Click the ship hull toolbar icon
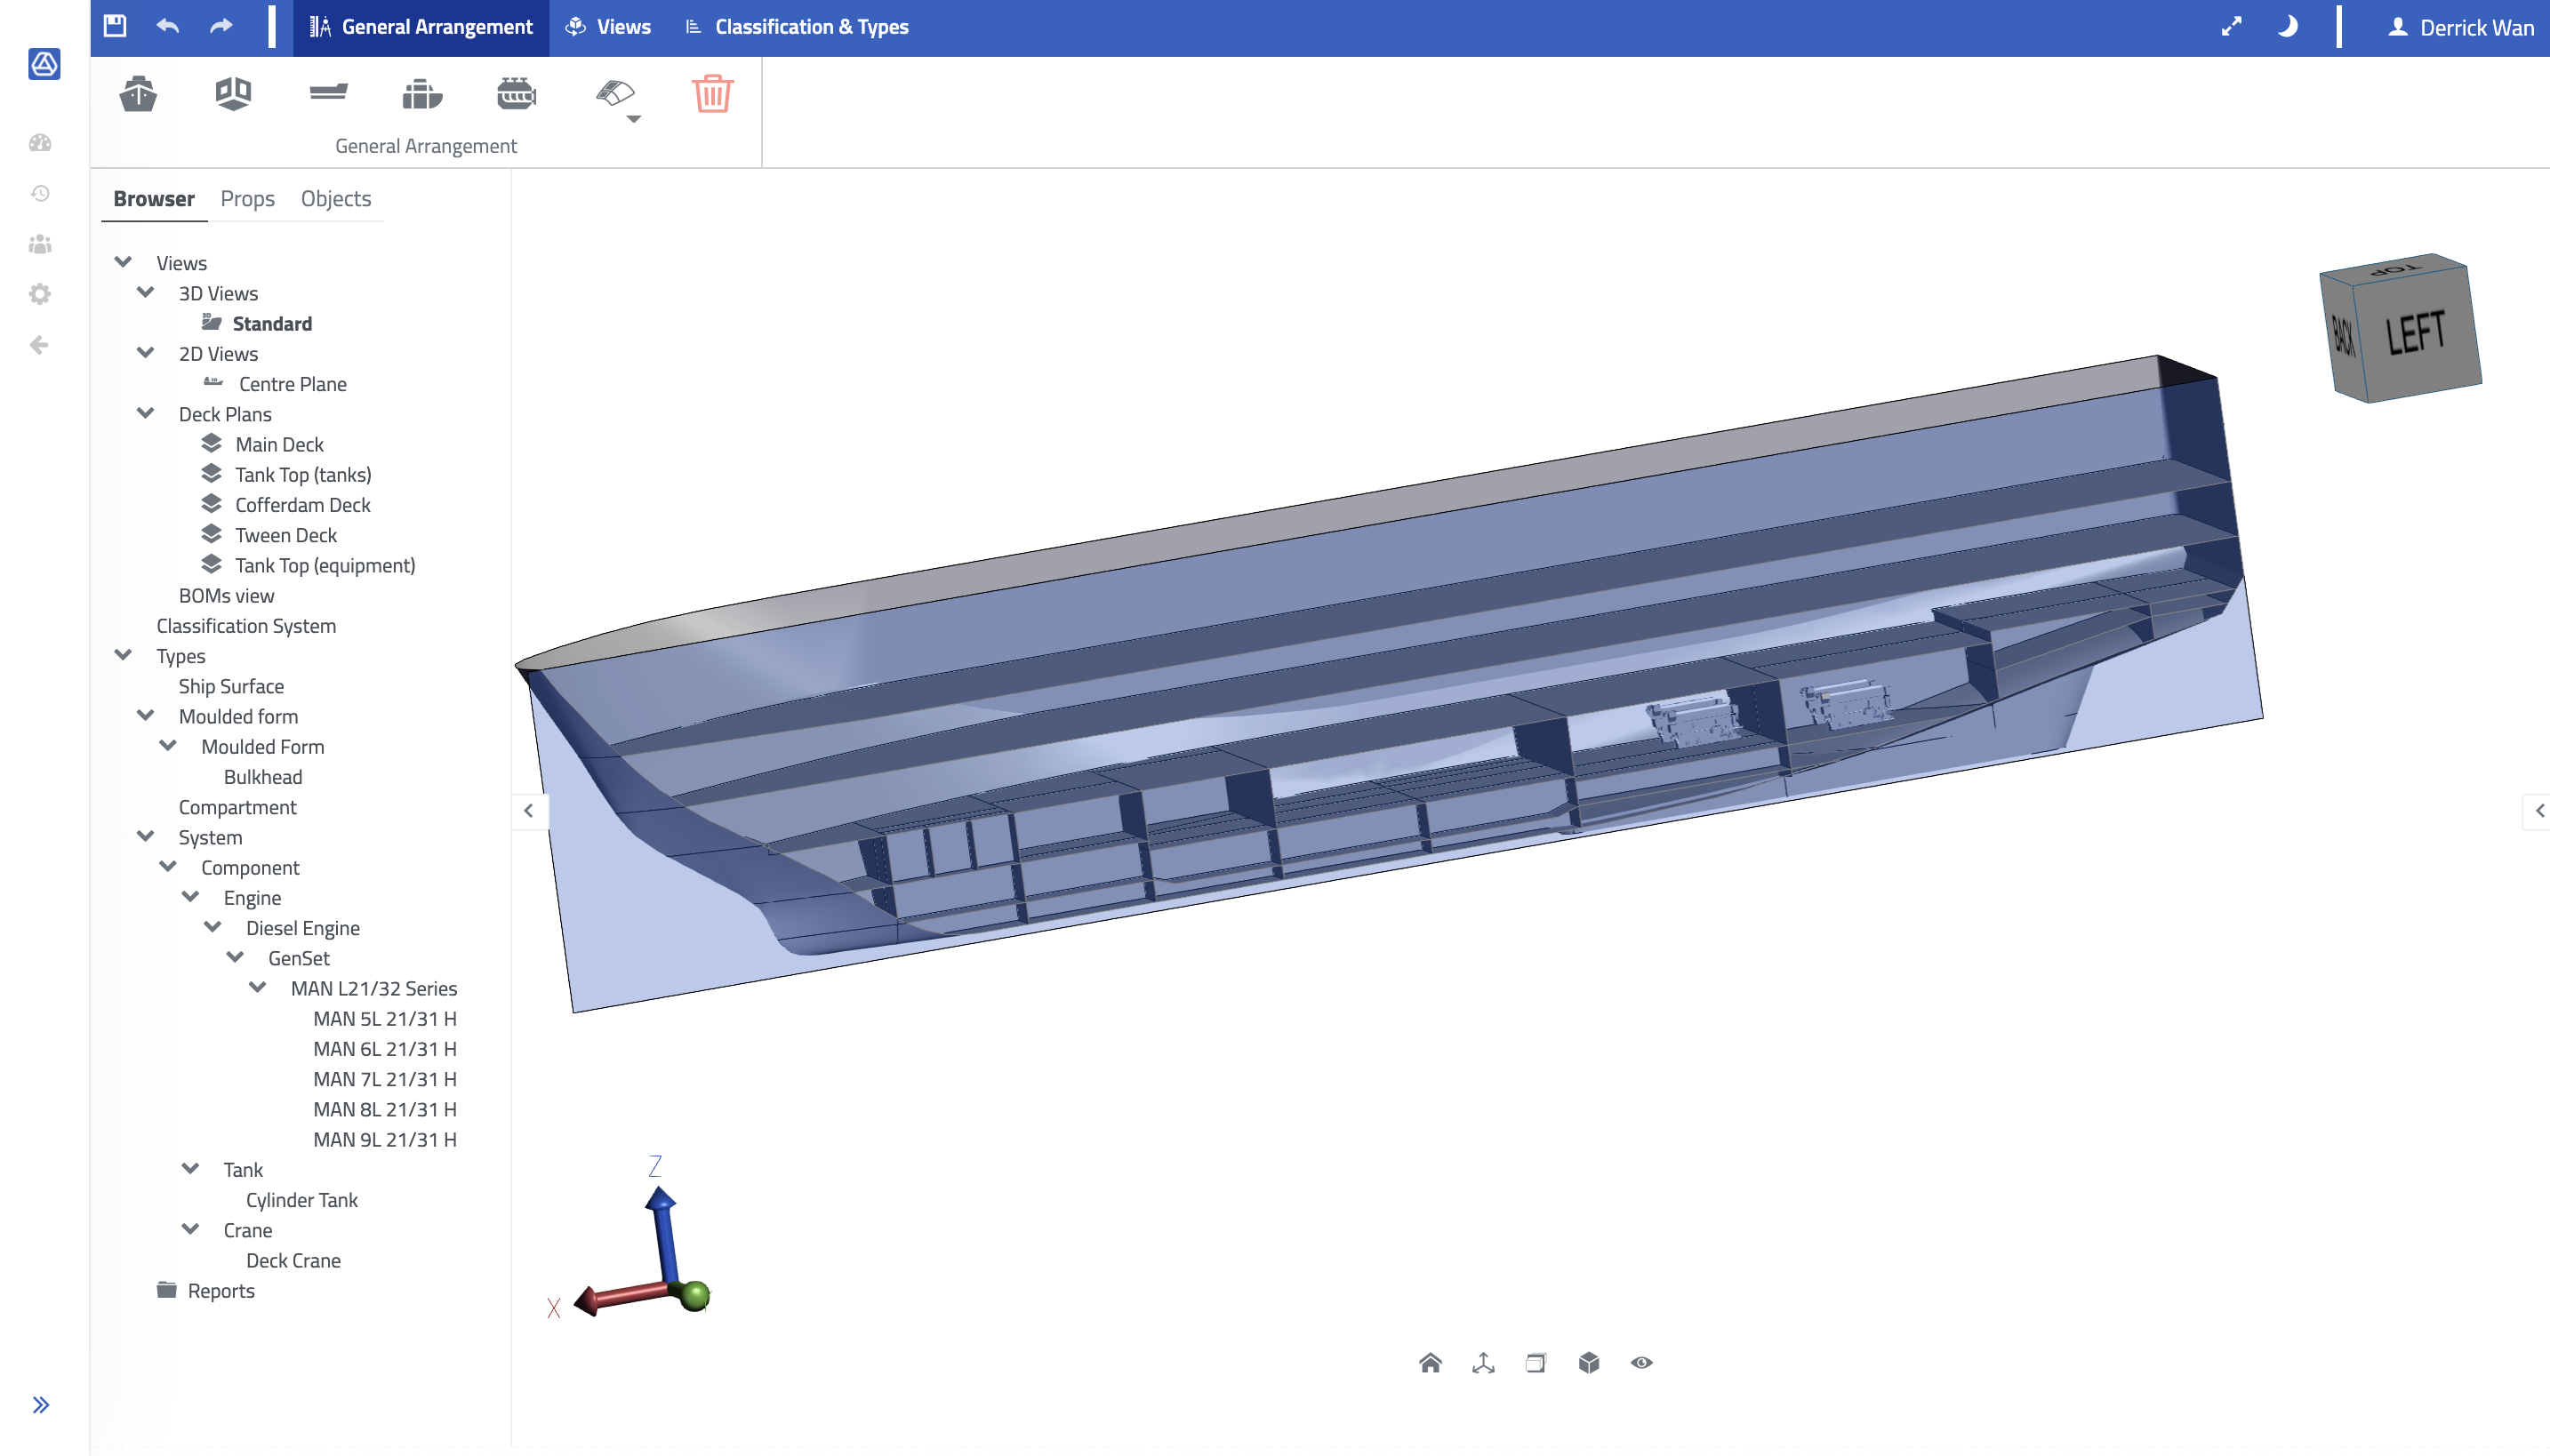 coord(138,94)
